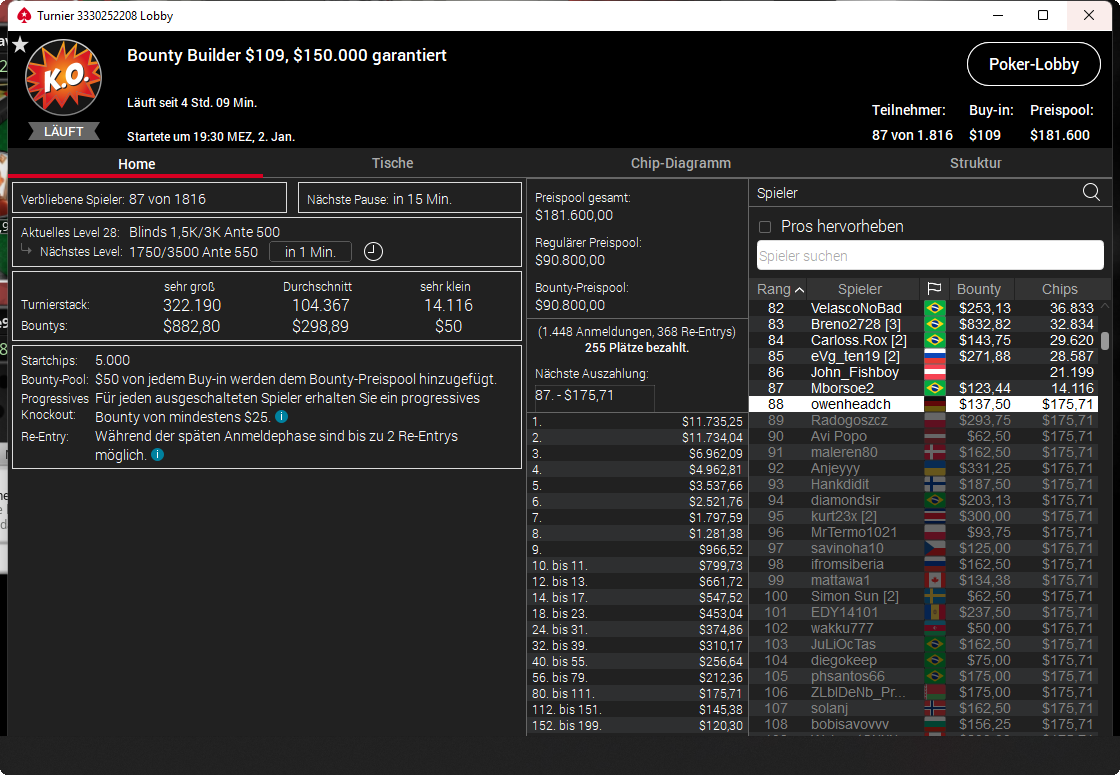Click the Finland flag next to Hankdidit
Viewport: 1120px width, 775px height.
click(935, 484)
